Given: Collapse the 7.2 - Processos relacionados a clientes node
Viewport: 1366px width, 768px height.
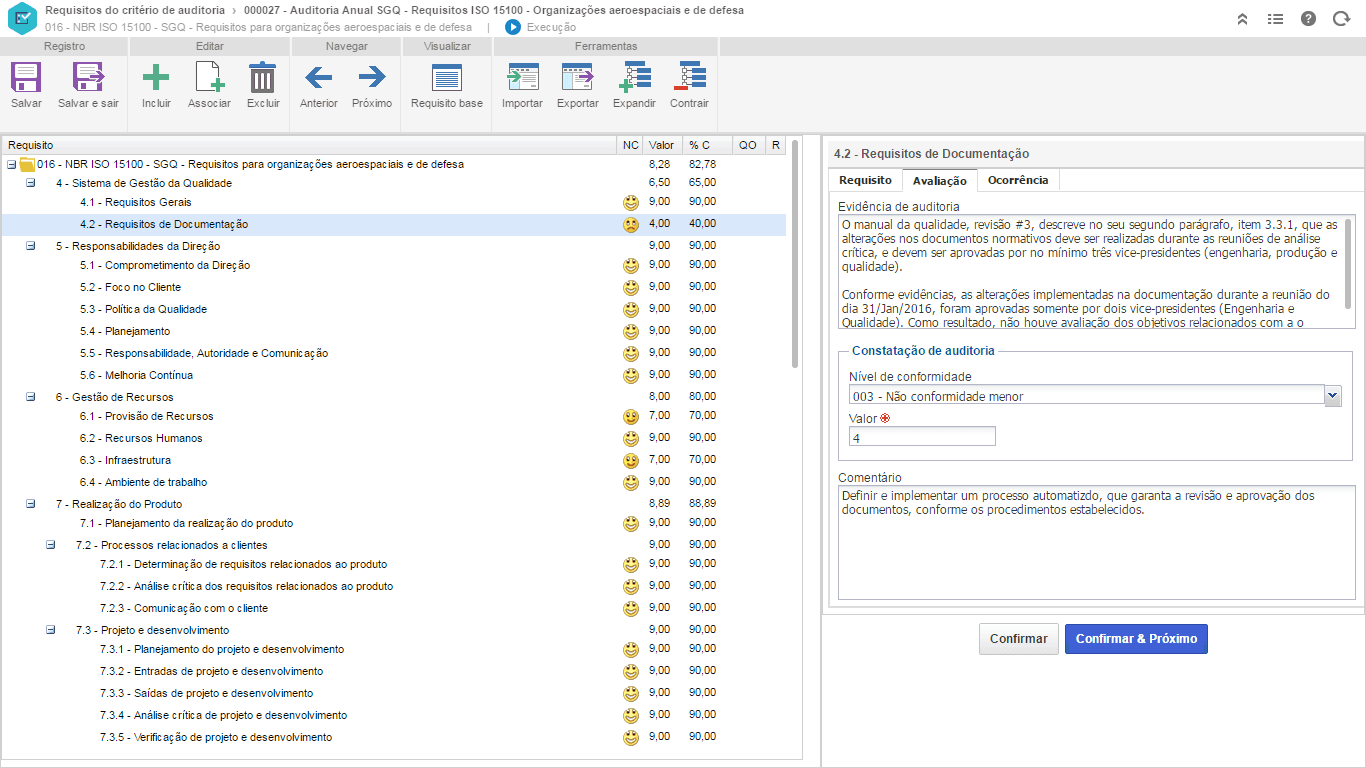Looking at the screenshot, I should (x=50, y=545).
